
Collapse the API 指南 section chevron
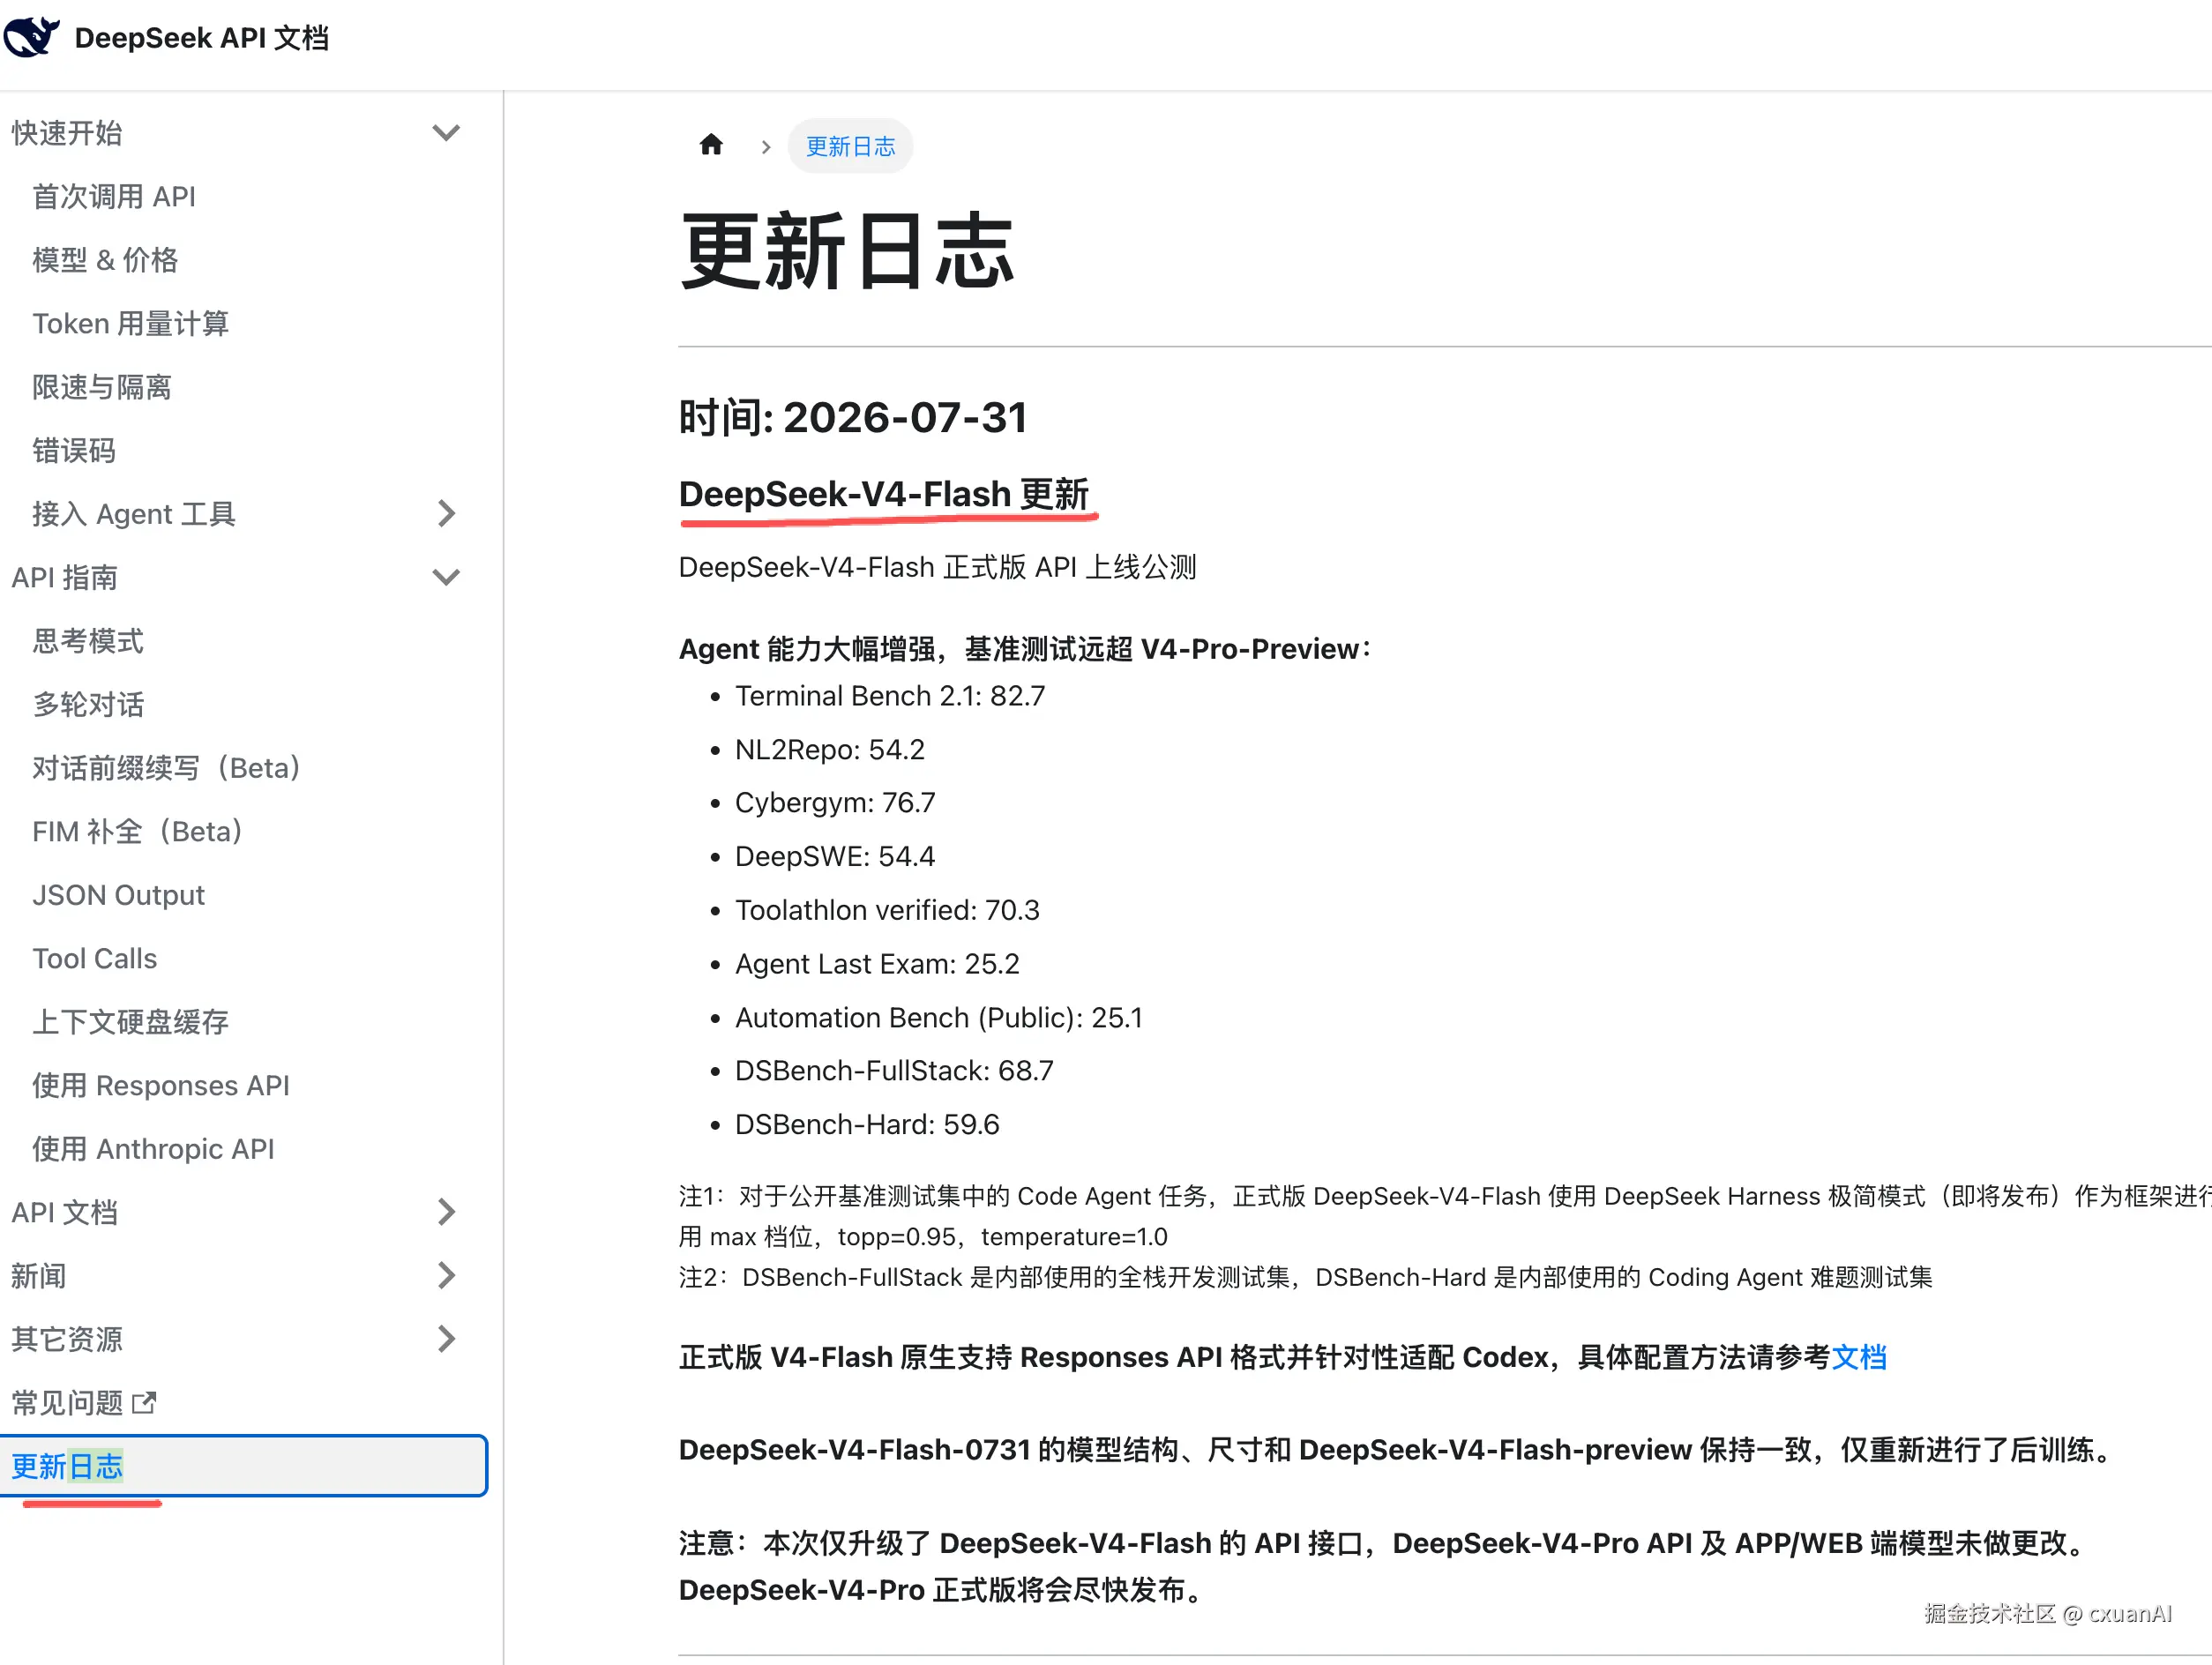point(446,577)
